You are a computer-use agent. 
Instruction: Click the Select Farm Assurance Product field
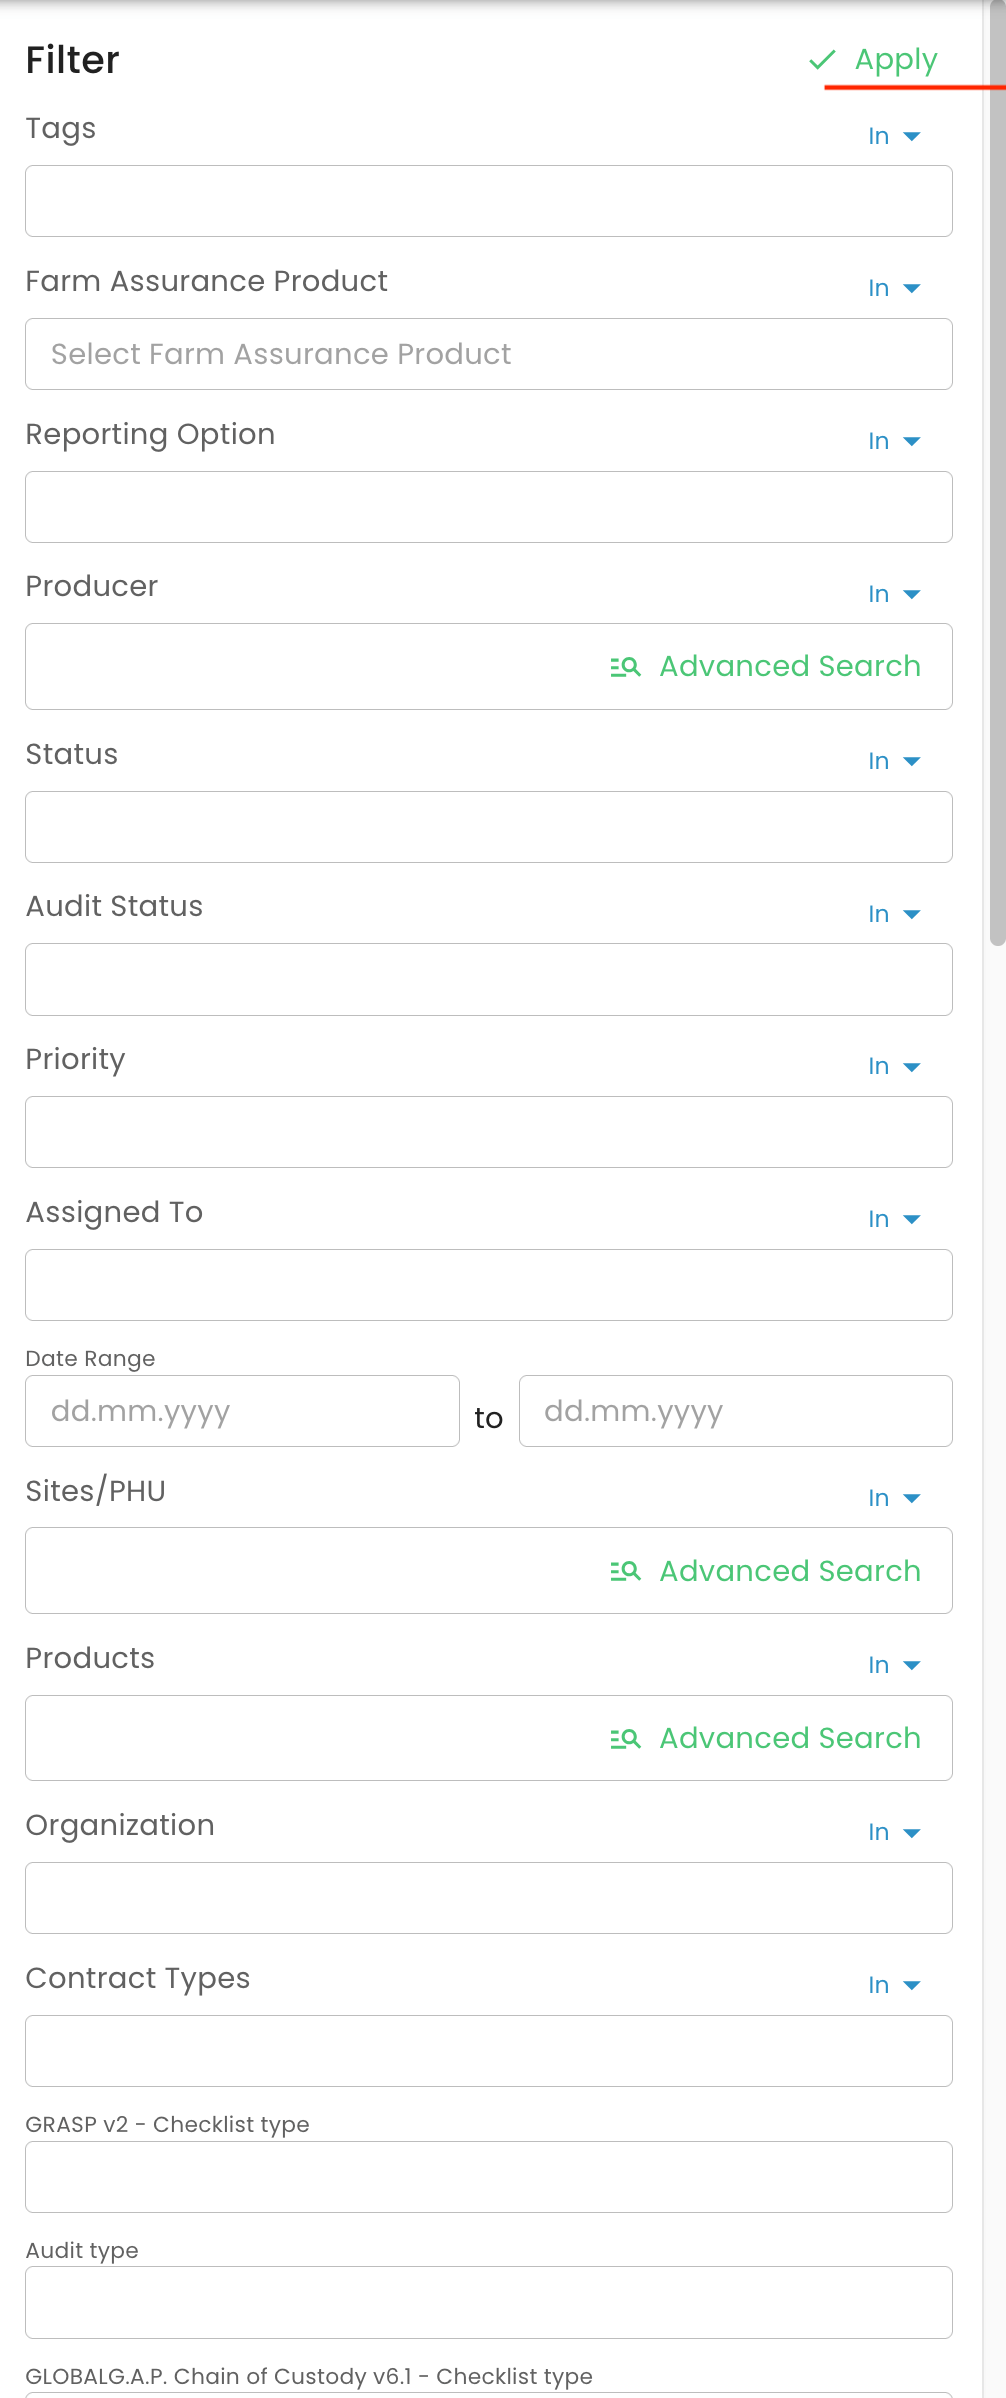coord(489,354)
